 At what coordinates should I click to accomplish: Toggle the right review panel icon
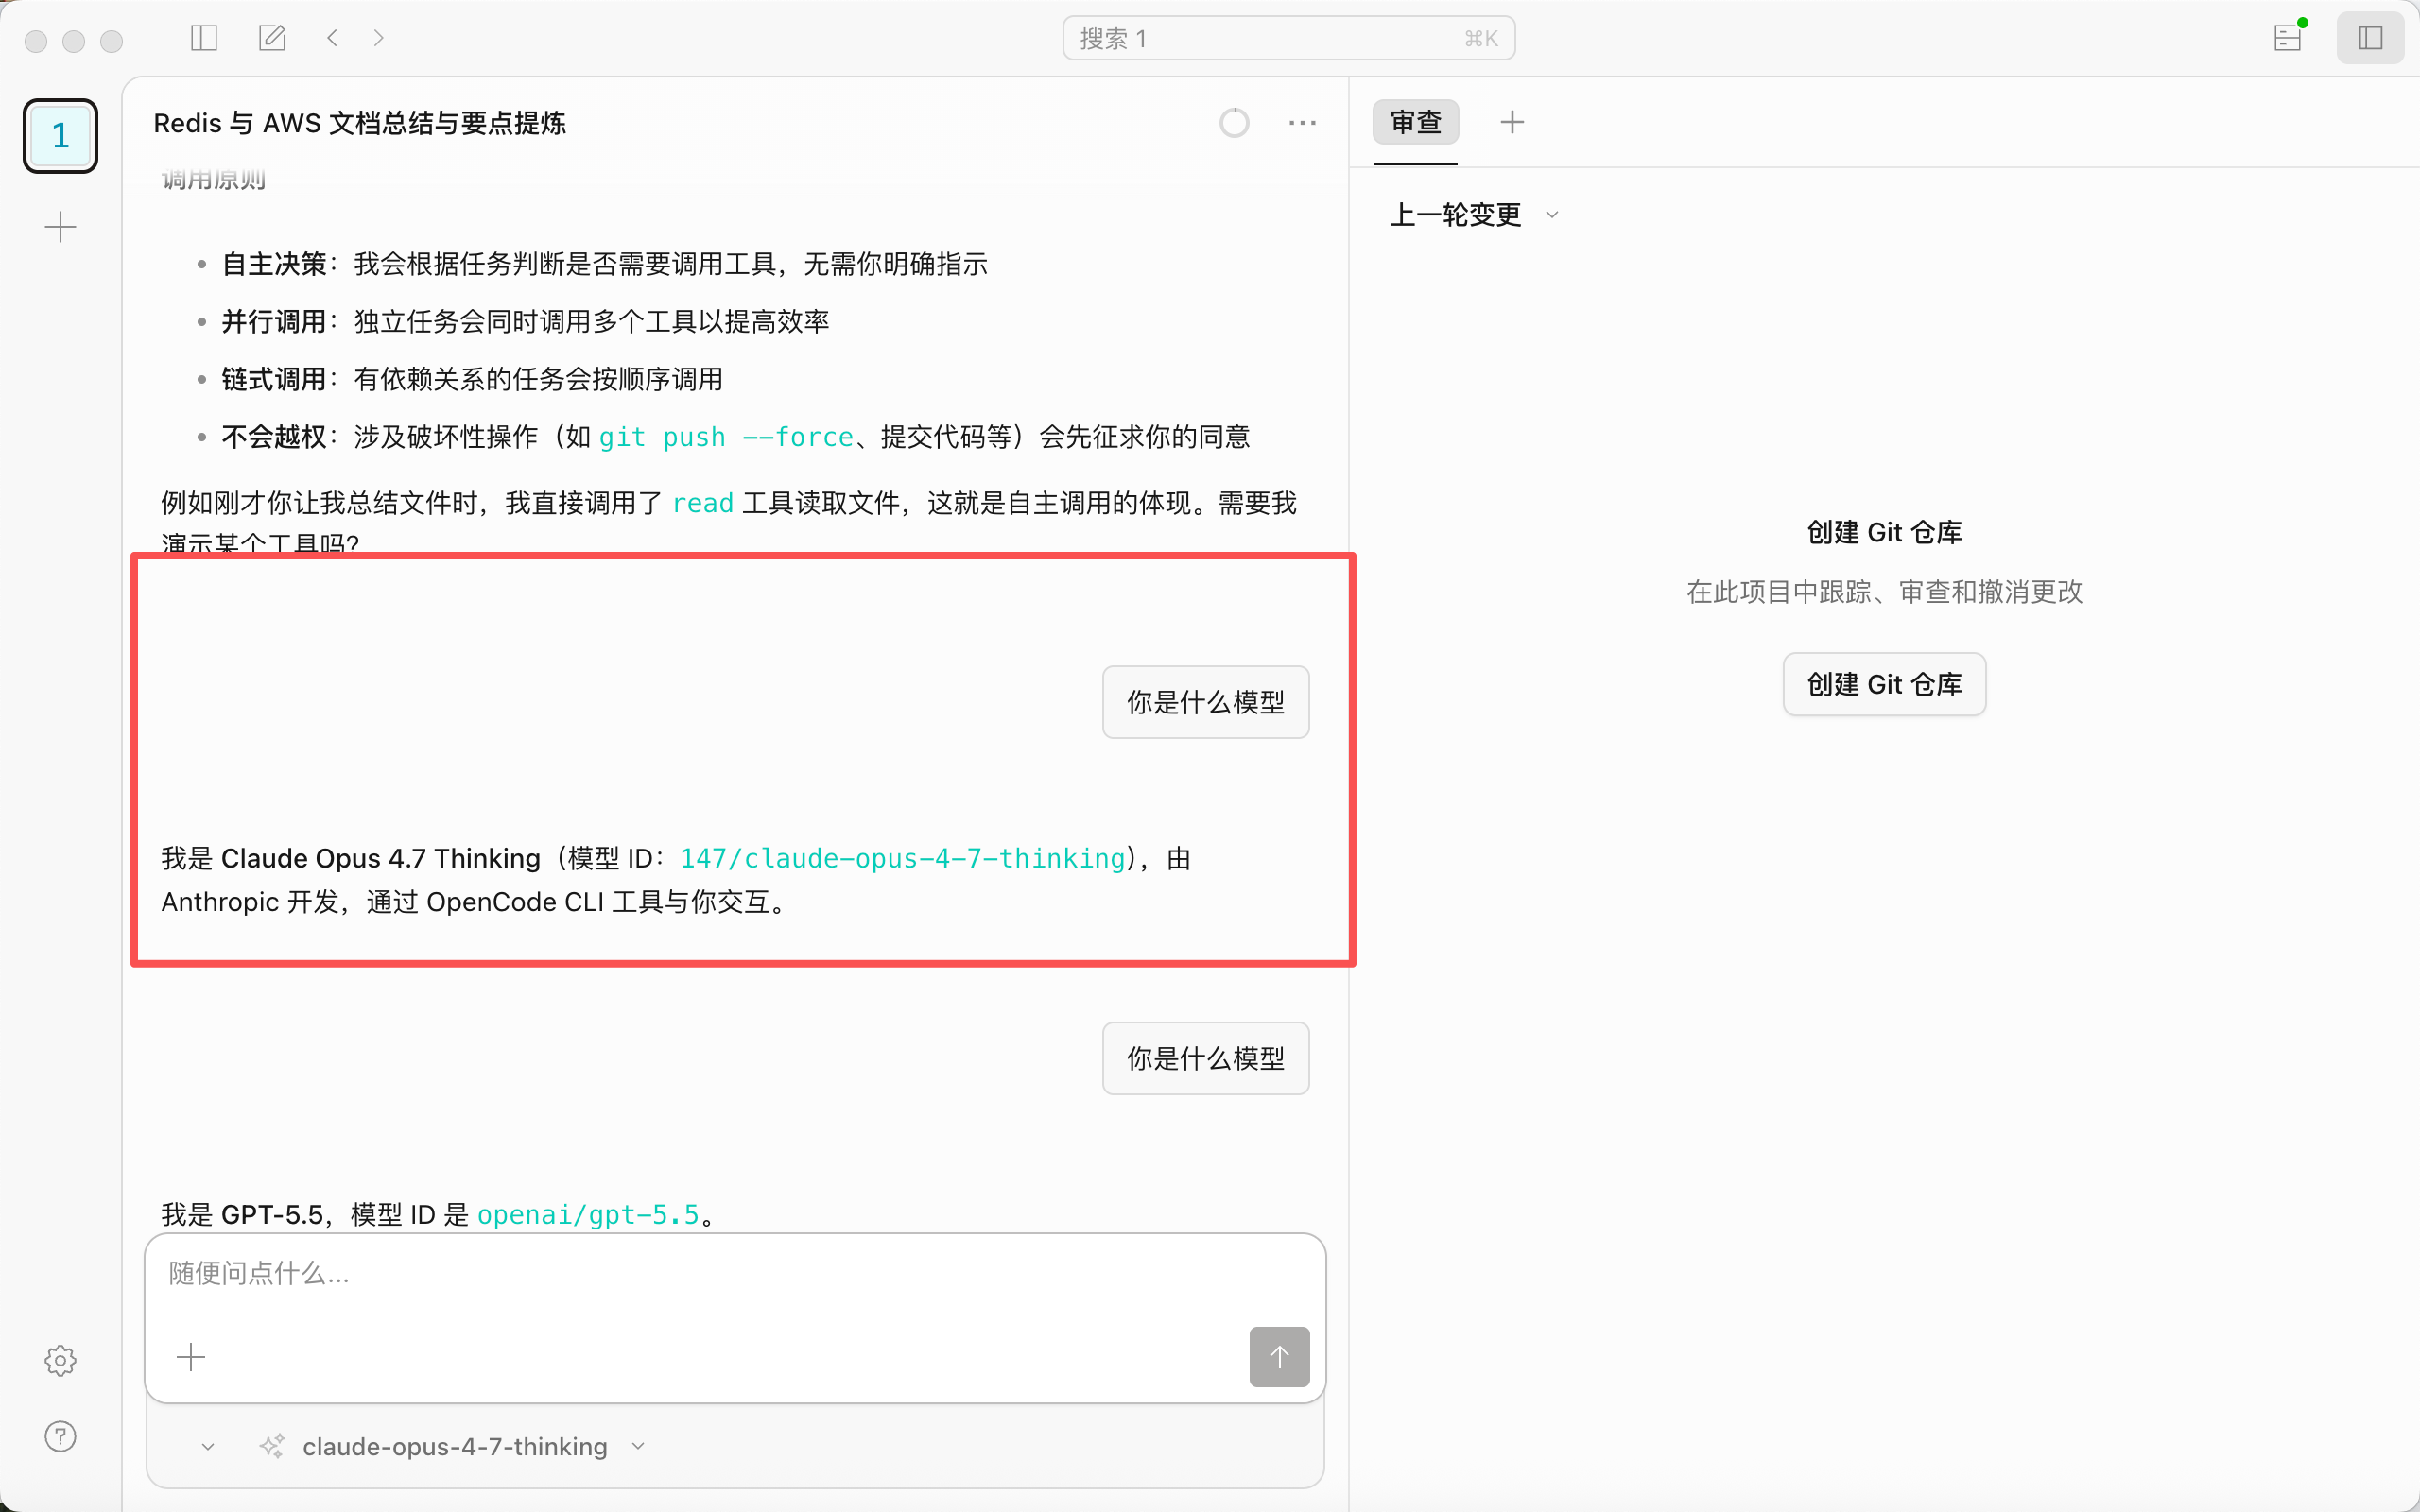pyautogui.click(x=2370, y=38)
